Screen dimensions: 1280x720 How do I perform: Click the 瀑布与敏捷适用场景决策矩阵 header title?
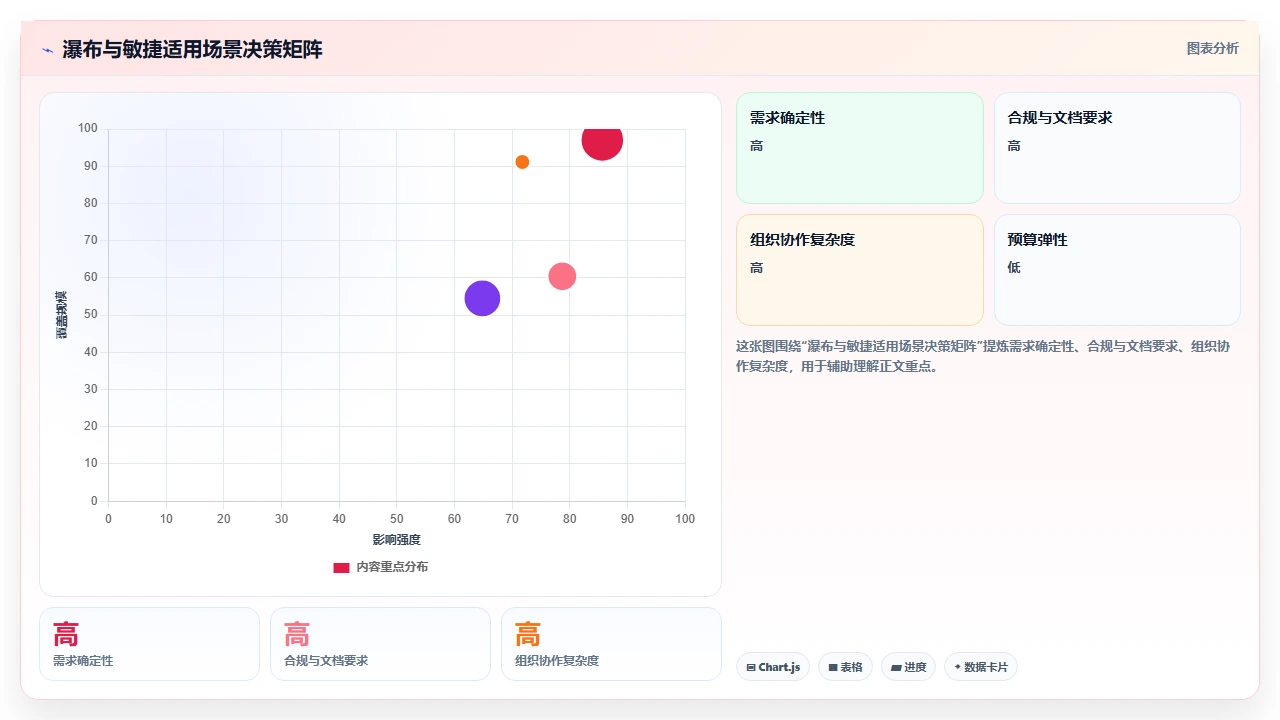point(192,50)
